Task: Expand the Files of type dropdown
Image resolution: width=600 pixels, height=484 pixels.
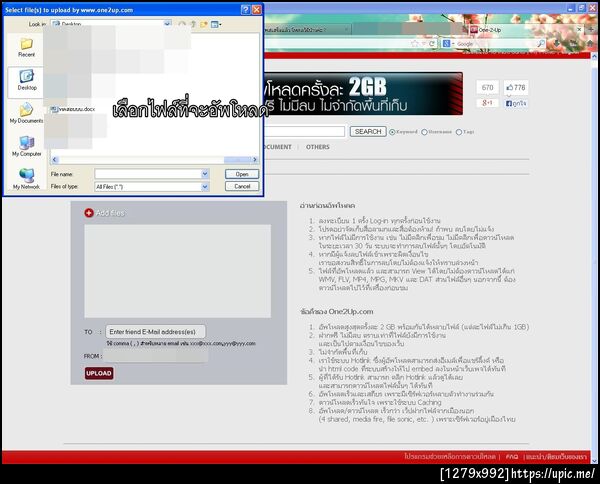Action: (205, 187)
